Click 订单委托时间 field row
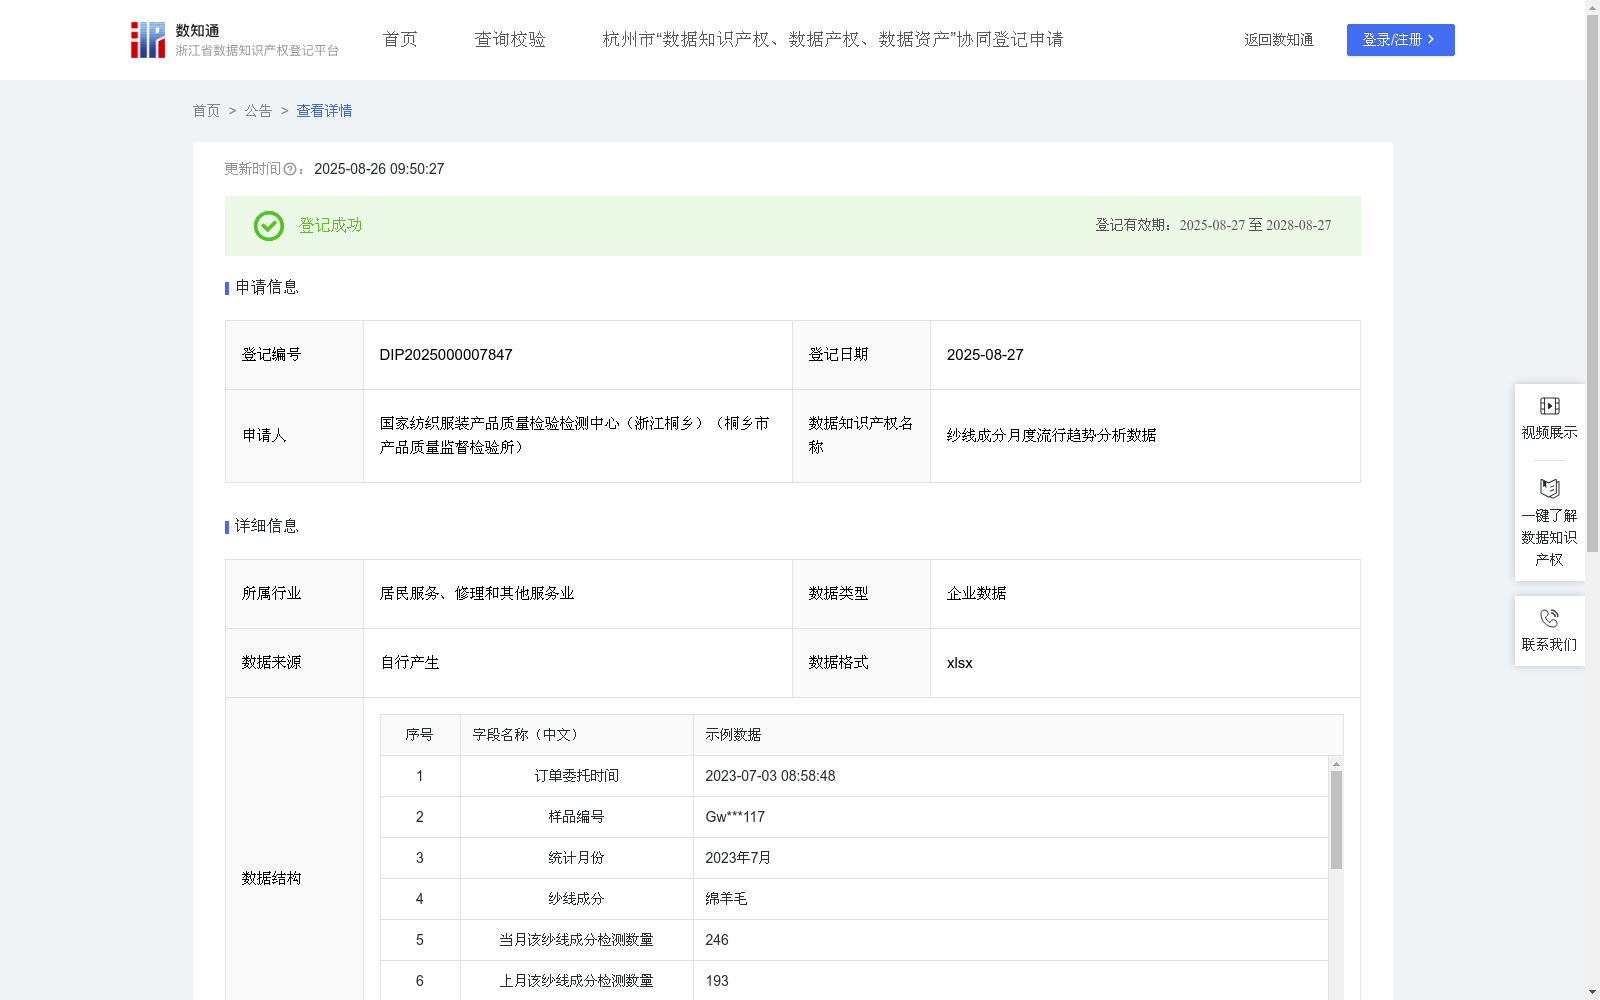The width and height of the screenshot is (1600, 1000). tap(854, 776)
